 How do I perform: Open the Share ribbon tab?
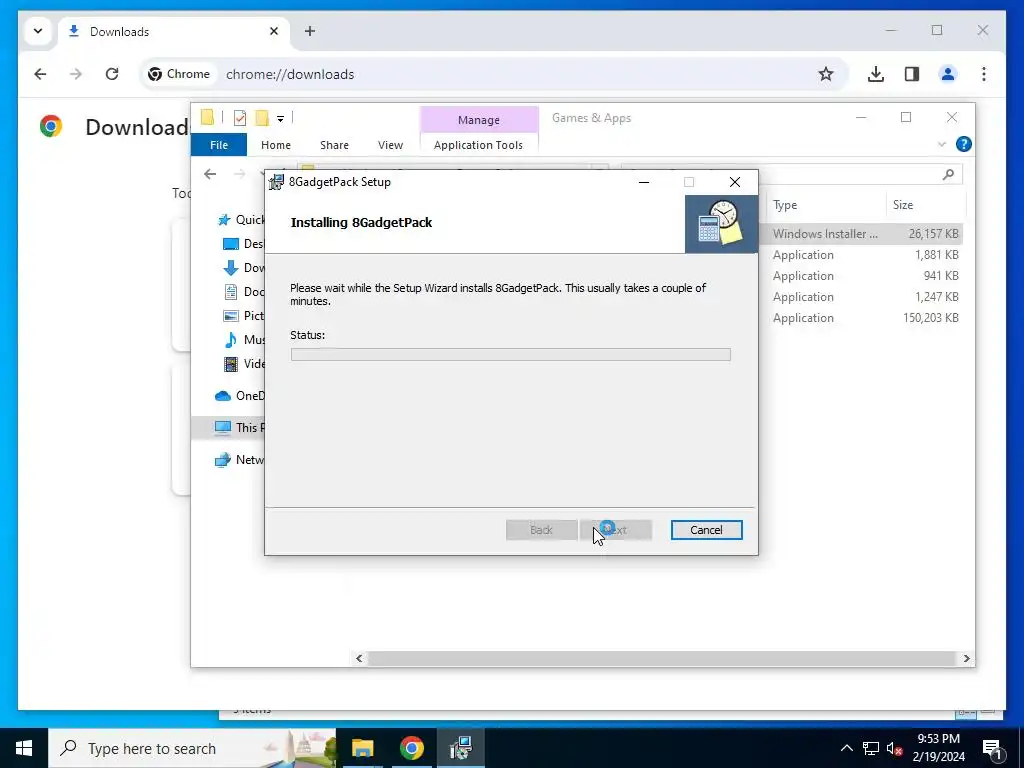(x=334, y=145)
